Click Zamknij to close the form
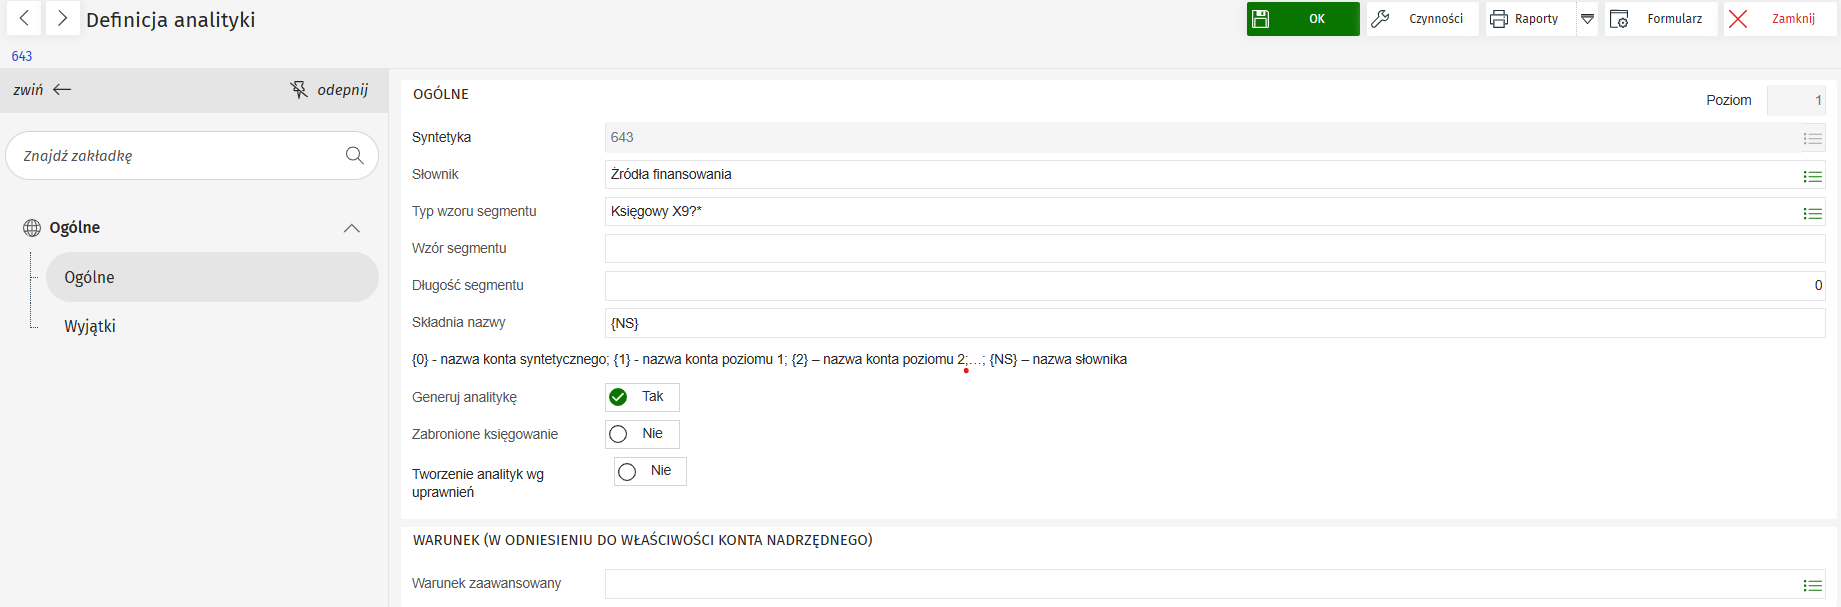1841x607 pixels. pyautogui.click(x=1779, y=19)
